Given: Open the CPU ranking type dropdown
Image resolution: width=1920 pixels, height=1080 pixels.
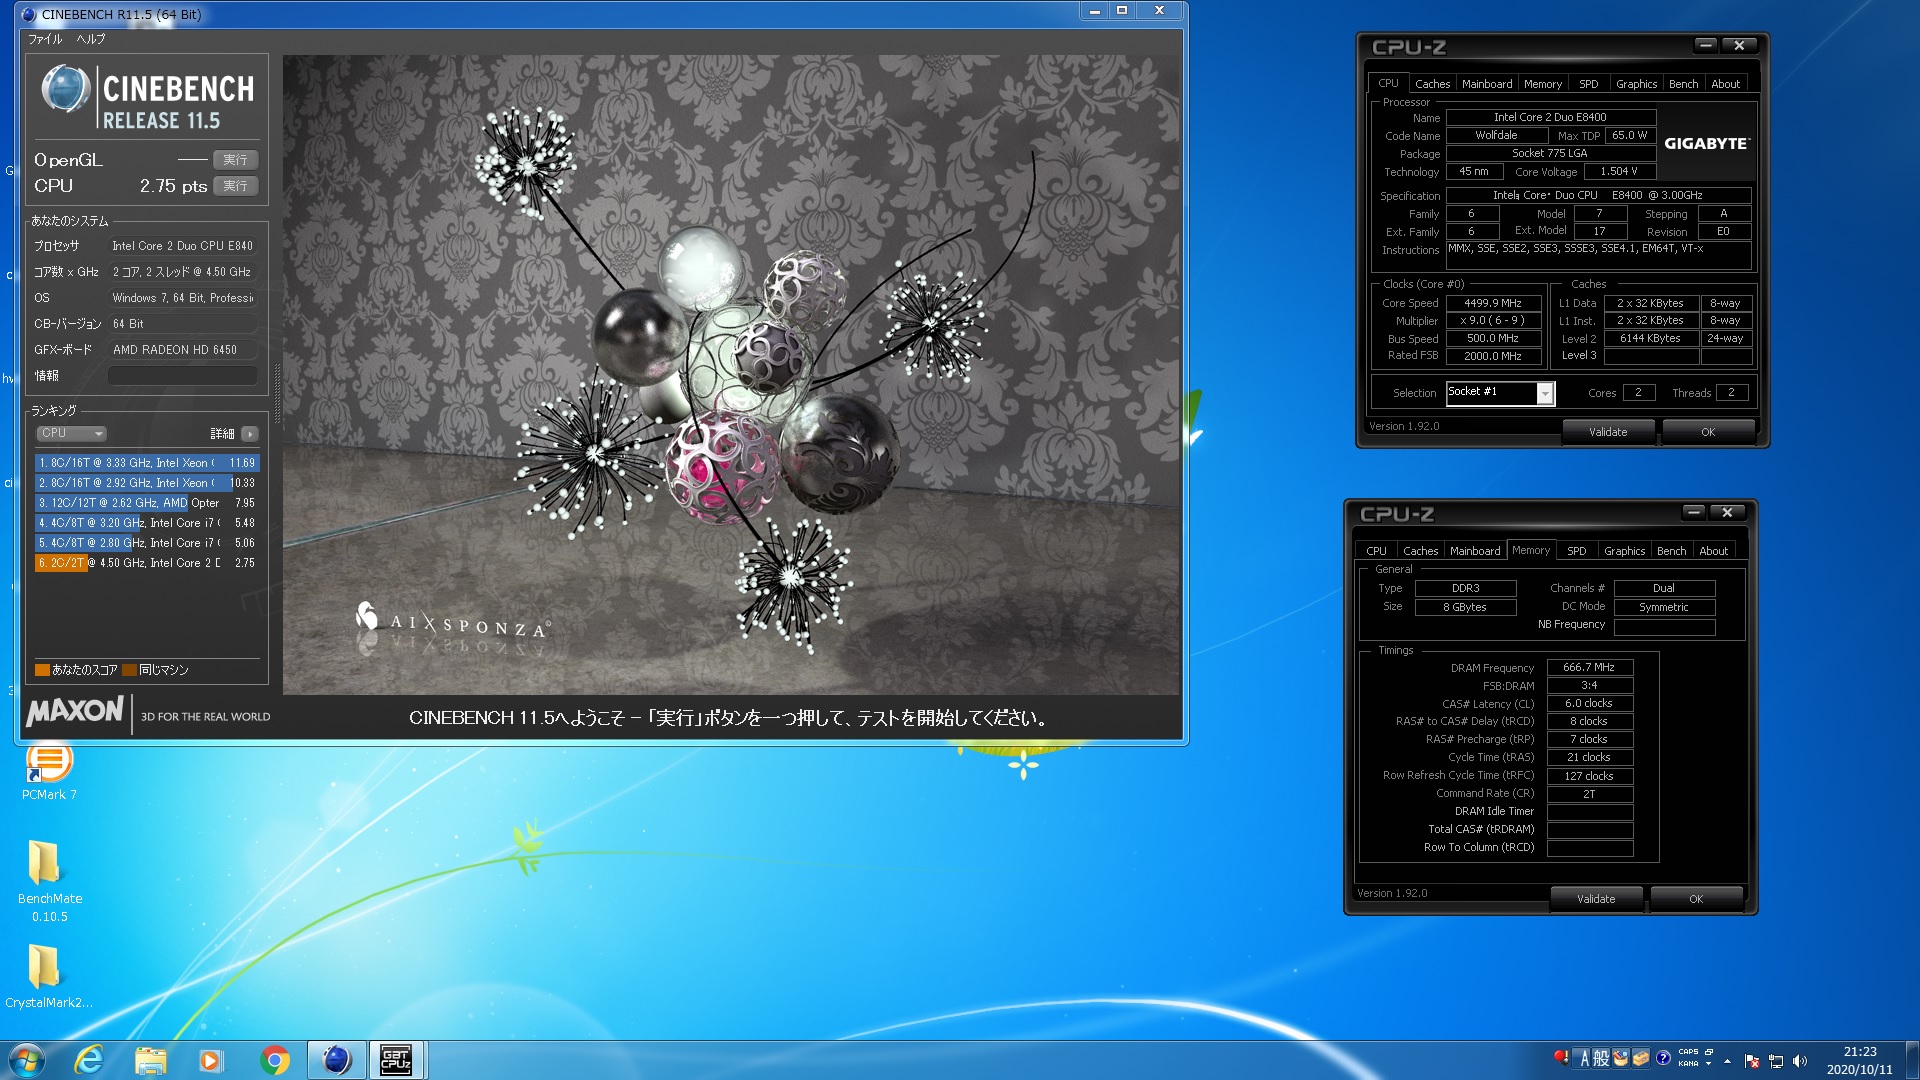Looking at the screenshot, I should pos(71,433).
